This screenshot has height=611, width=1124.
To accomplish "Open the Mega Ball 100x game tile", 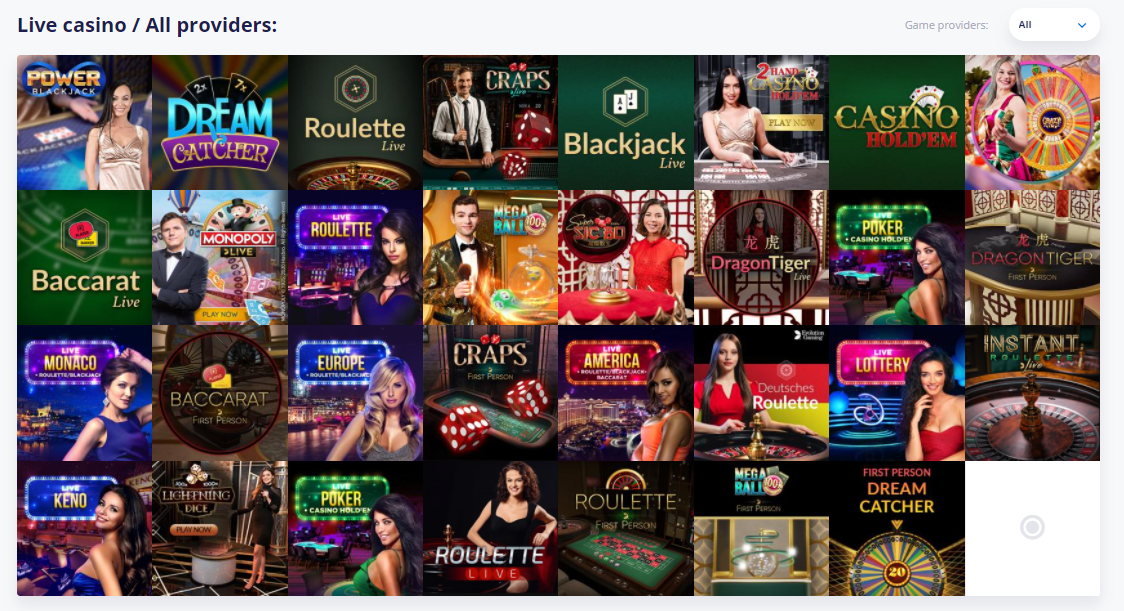I will (x=490, y=257).
